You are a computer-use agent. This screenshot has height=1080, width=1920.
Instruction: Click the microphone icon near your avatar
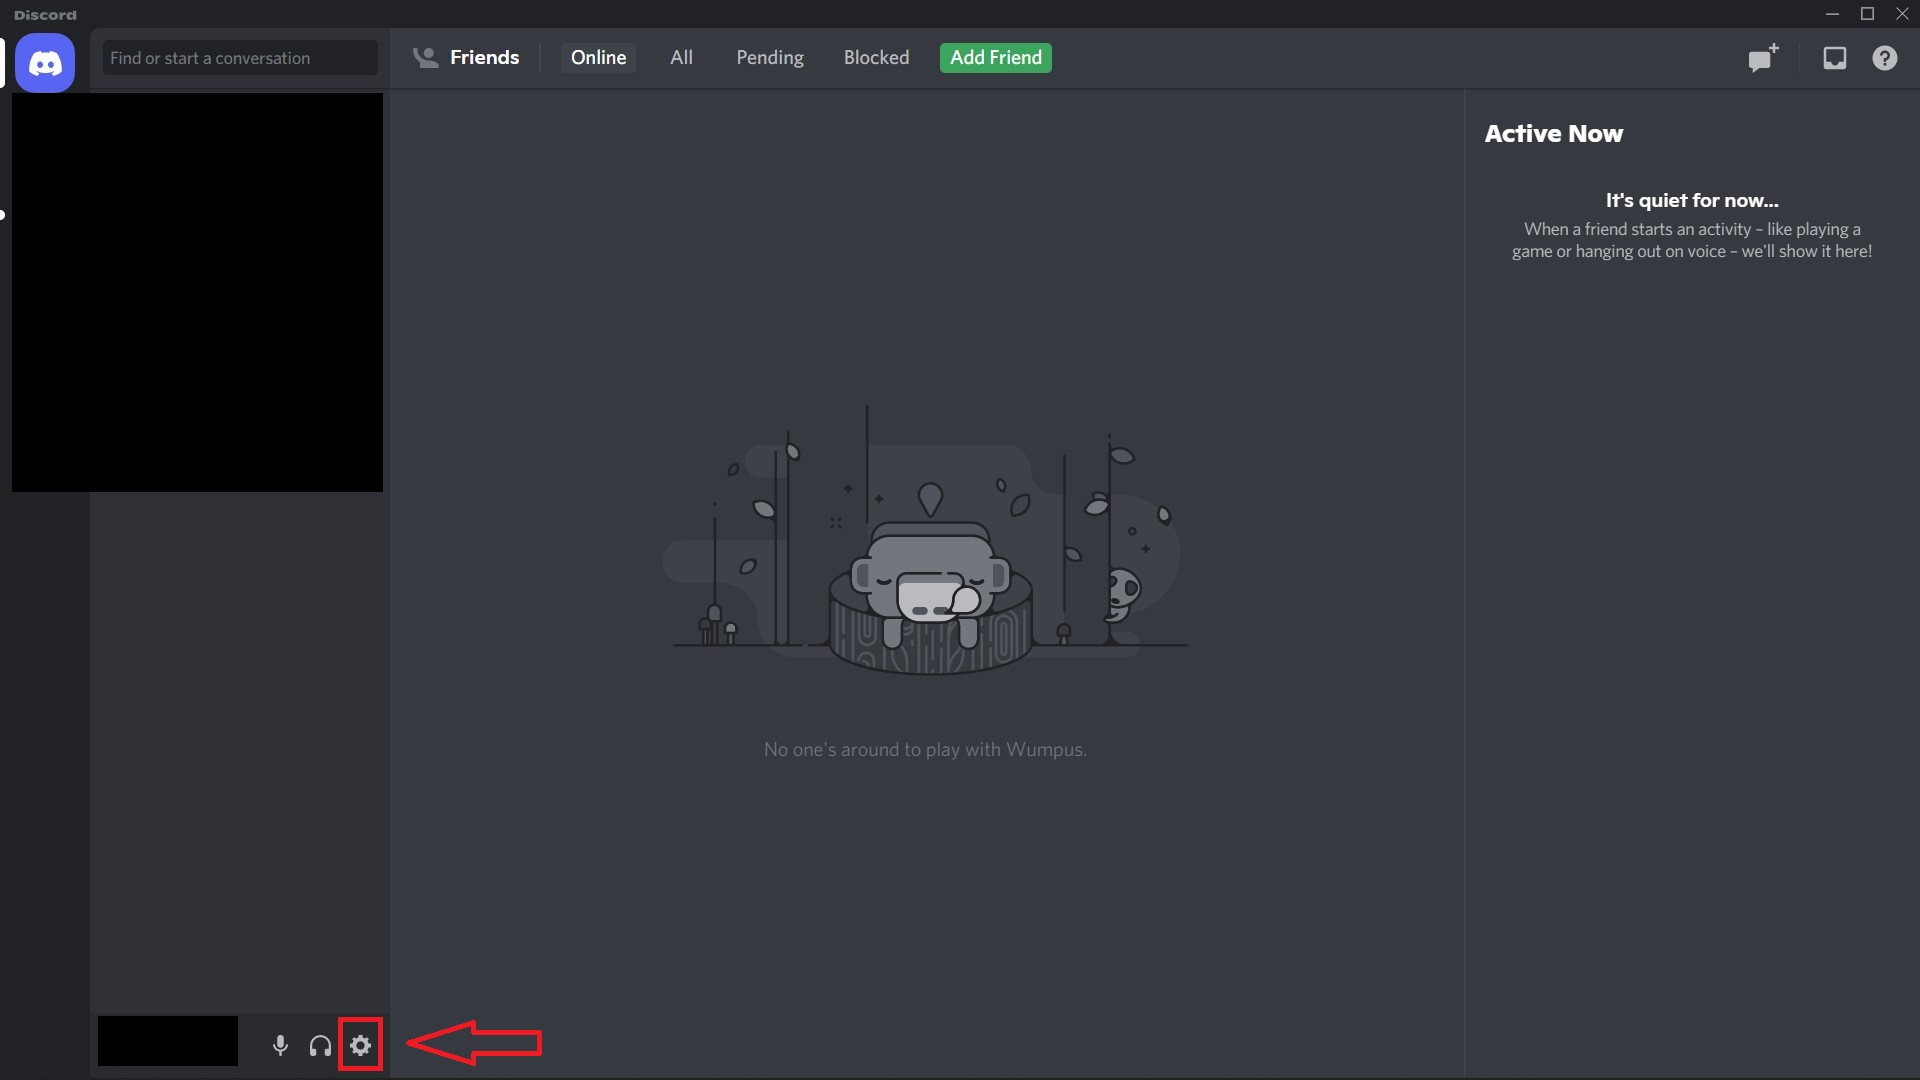click(x=279, y=1045)
